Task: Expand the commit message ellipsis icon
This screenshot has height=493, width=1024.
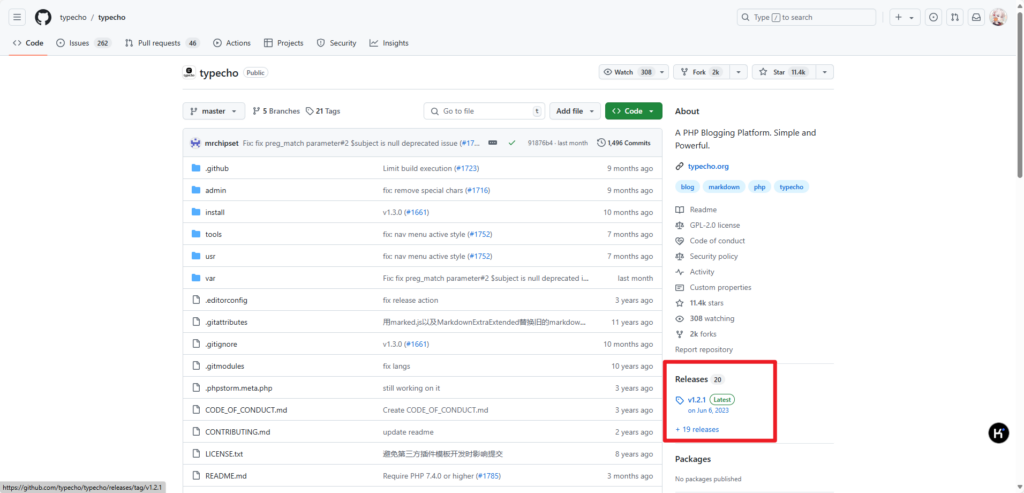Action: click(493, 142)
